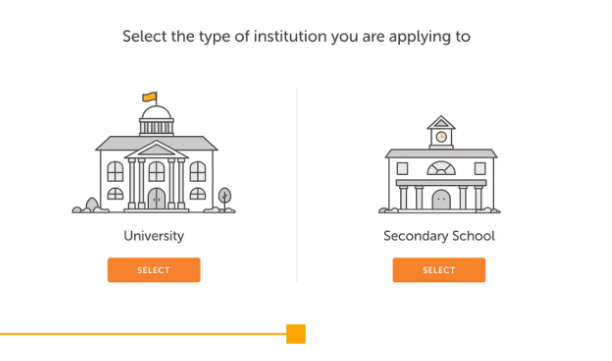Choose Secondary School with its SELECT button
Viewport: 612px width, 361px height.
439,270
